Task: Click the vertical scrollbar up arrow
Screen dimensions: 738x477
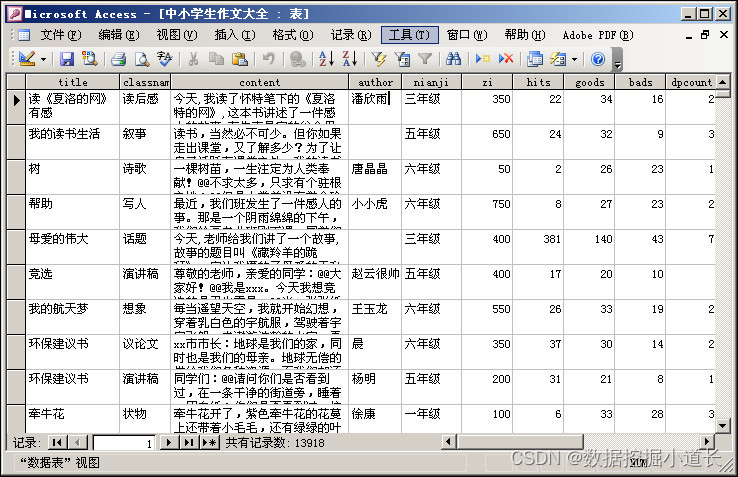Action: click(722, 82)
